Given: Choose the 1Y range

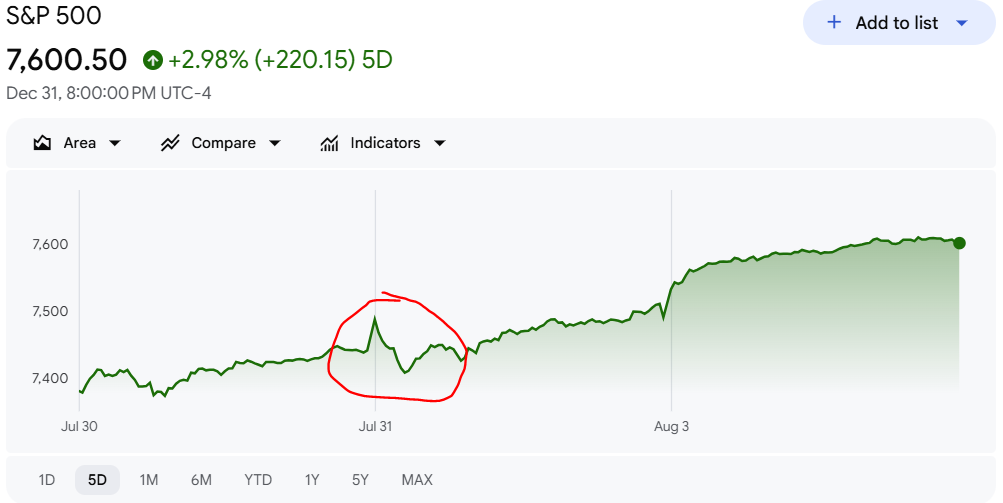Looking at the screenshot, I should point(312,480).
